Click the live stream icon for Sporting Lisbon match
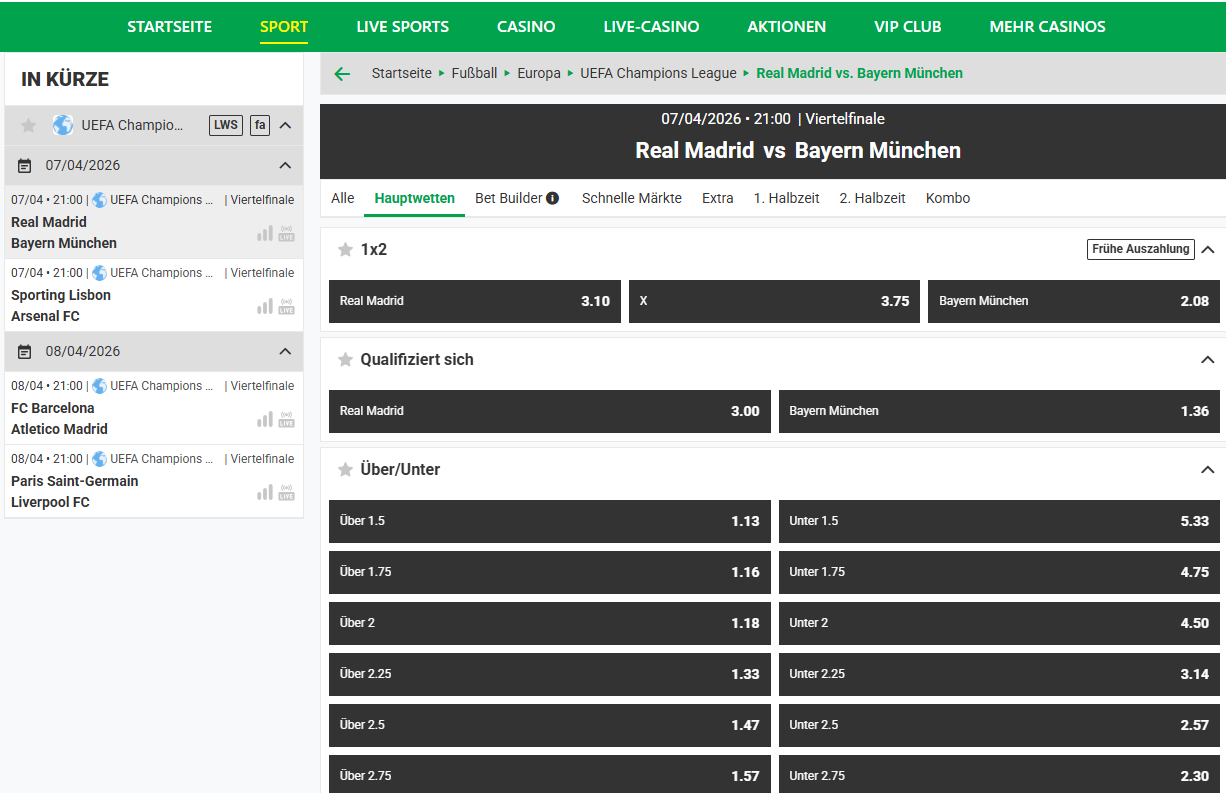This screenshot has width=1226, height=793. click(x=287, y=306)
